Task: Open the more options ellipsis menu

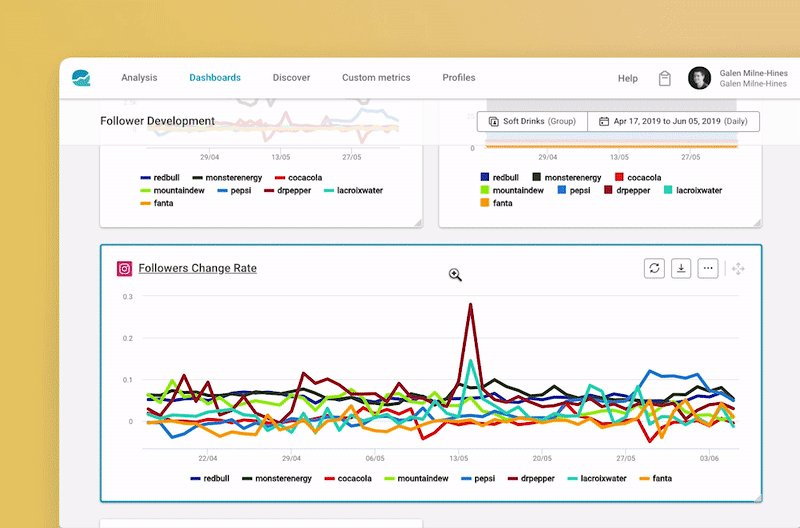Action: (708, 268)
